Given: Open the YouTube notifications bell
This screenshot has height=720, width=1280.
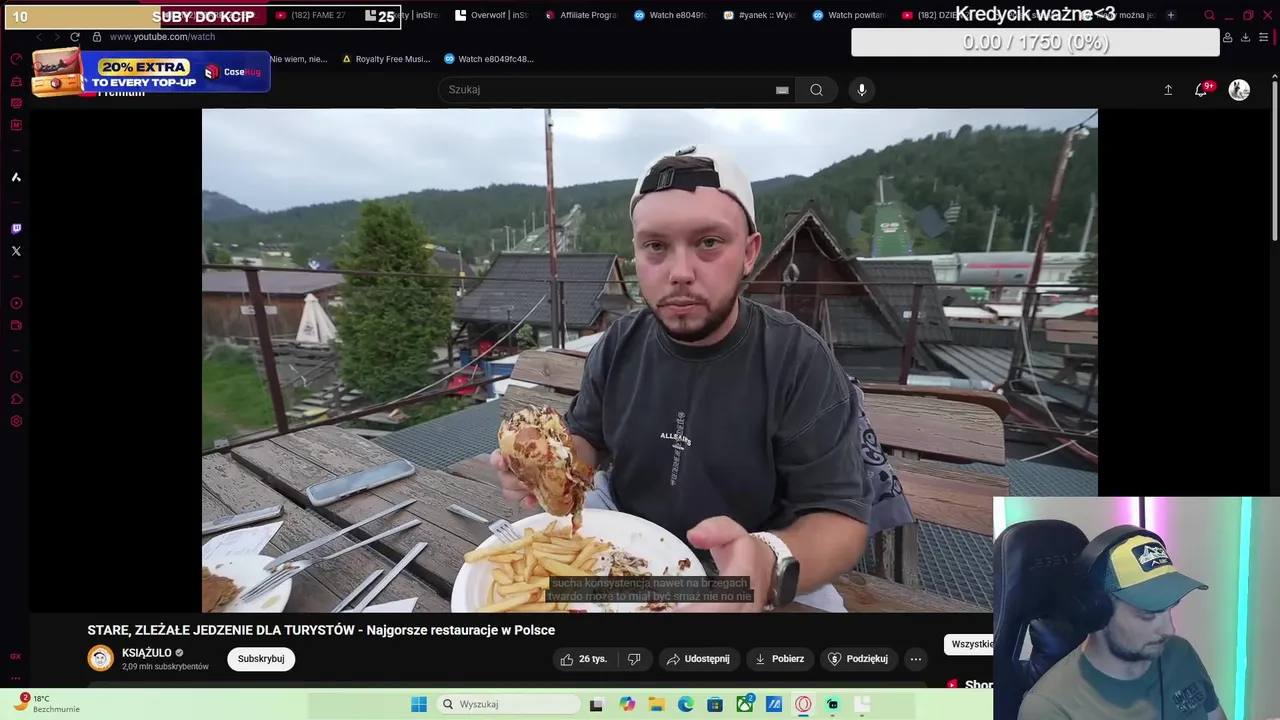Looking at the screenshot, I should coord(1201,90).
